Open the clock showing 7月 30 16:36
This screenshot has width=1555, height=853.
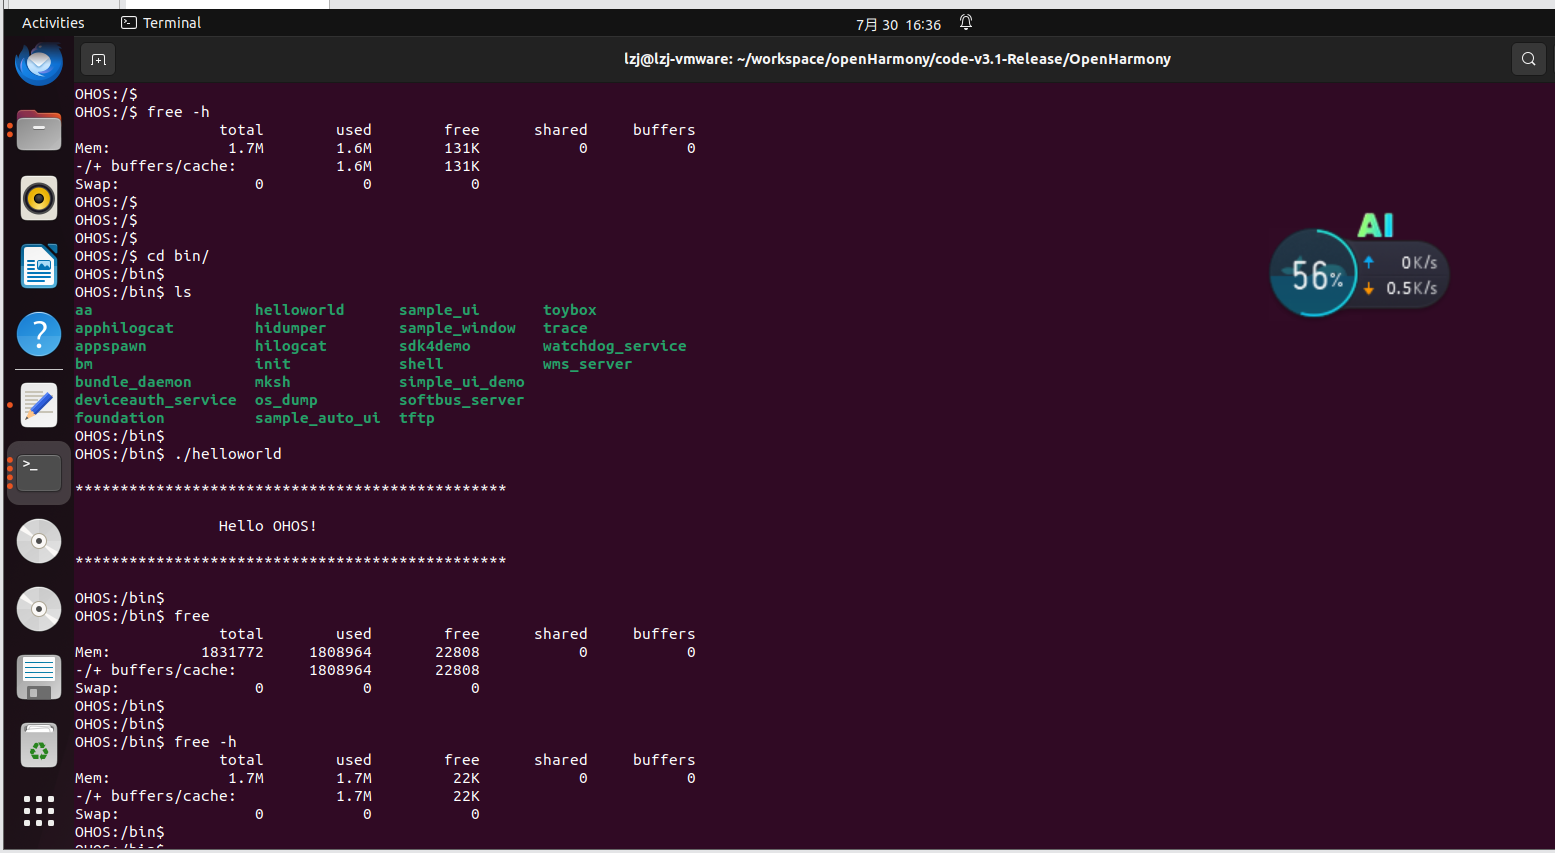[898, 24]
